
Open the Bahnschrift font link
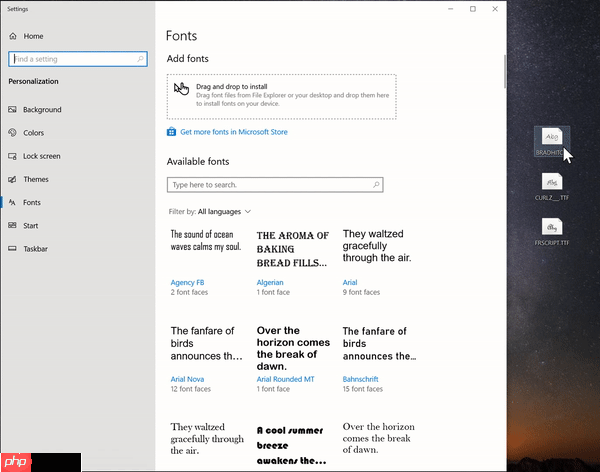360,379
